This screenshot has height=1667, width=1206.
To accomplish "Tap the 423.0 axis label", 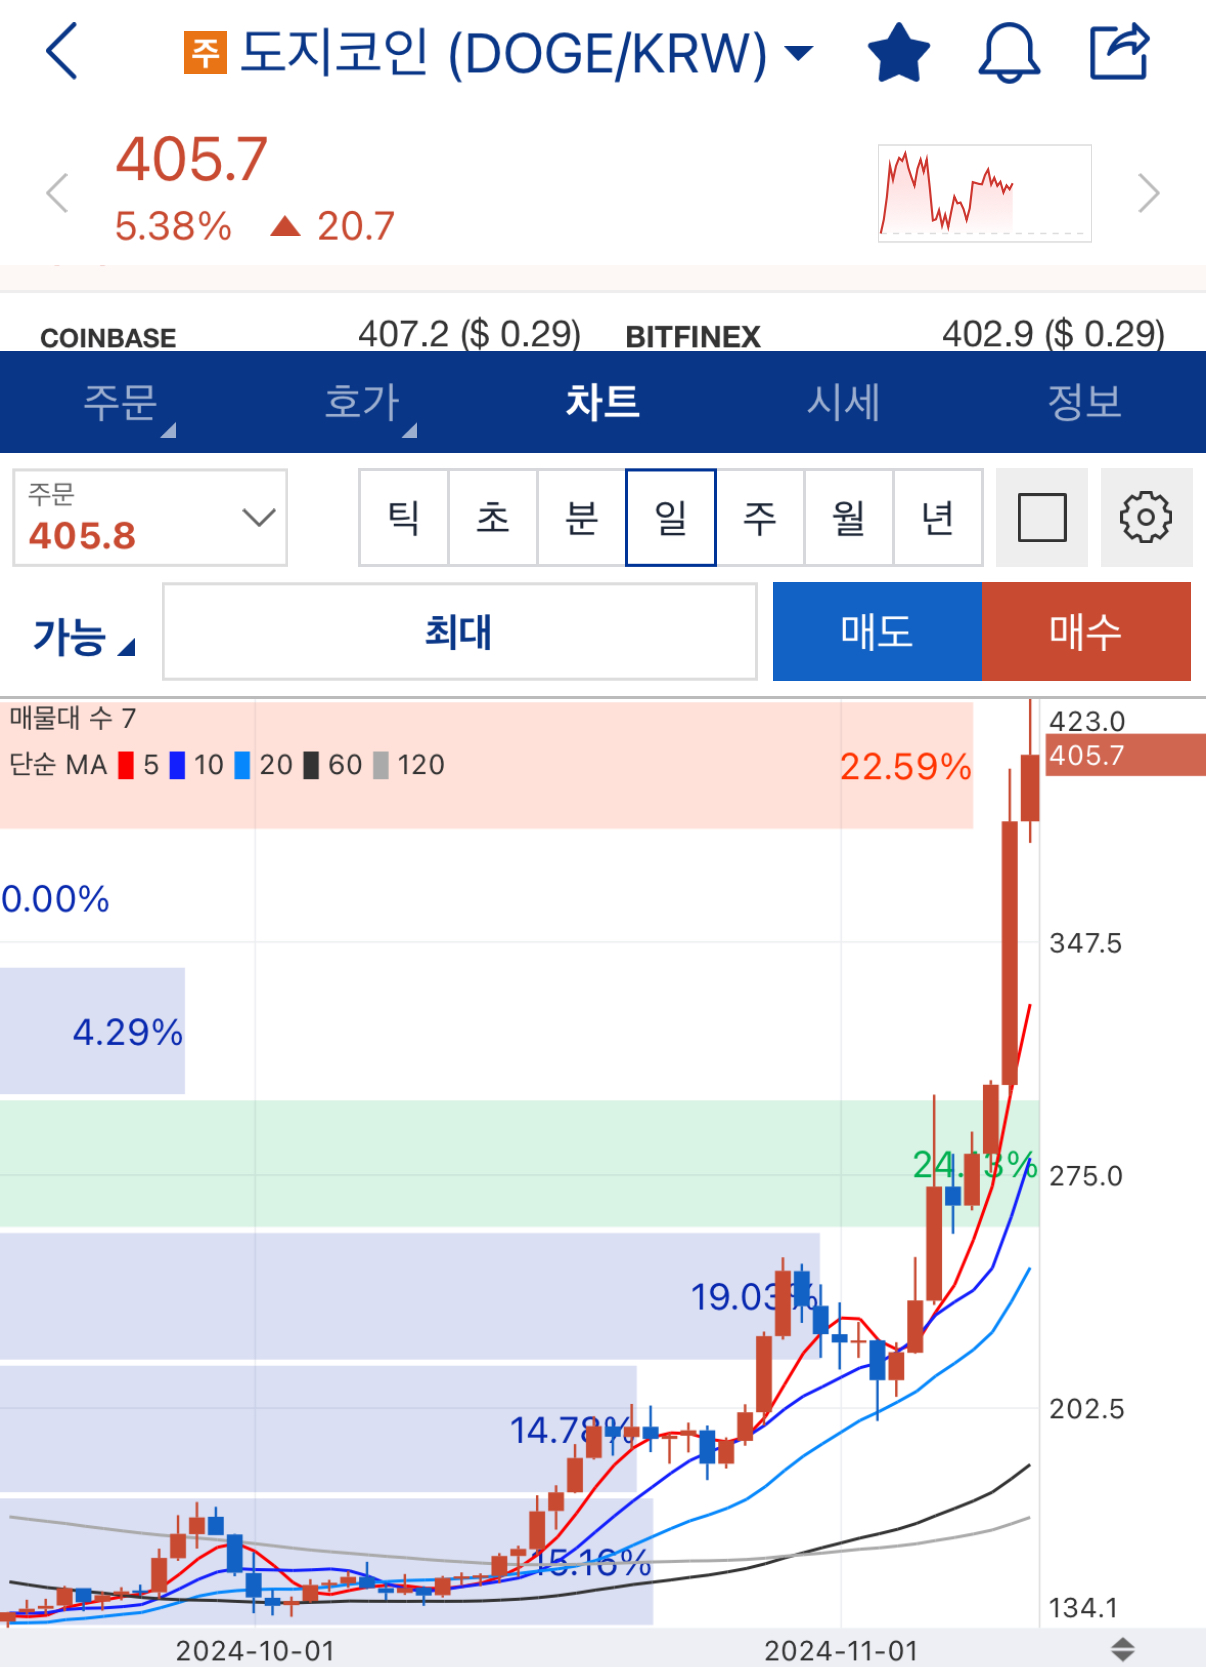I will [x=1087, y=721].
